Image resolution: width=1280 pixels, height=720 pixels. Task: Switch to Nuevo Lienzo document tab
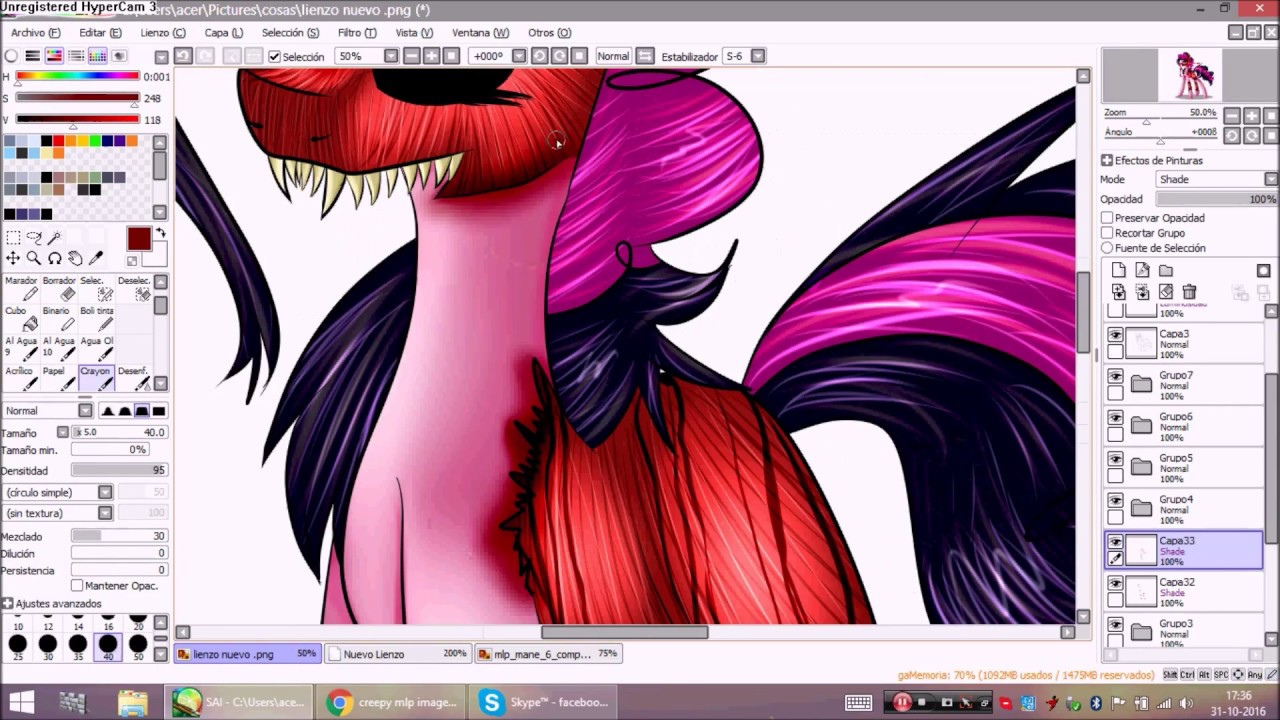pyautogui.click(x=398, y=654)
